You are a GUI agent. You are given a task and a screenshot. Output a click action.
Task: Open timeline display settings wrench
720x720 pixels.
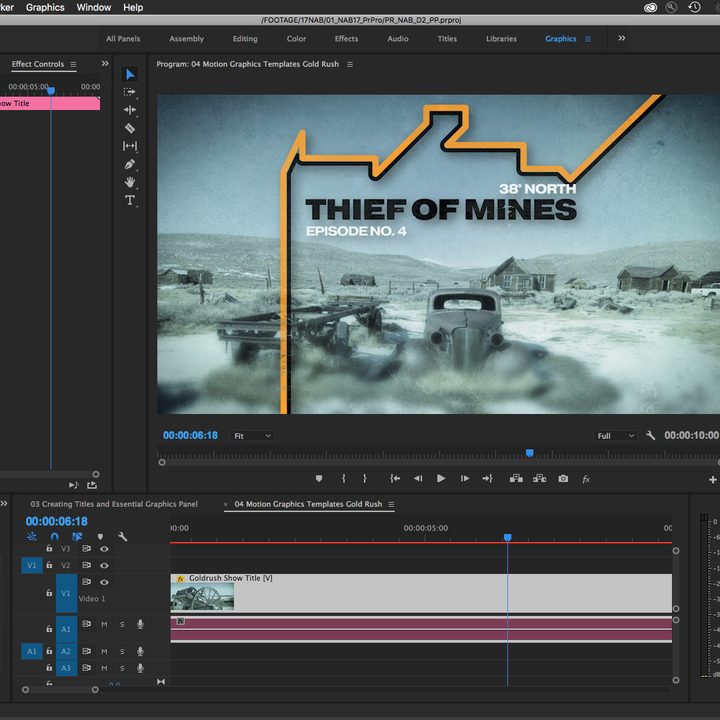pos(122,536)
